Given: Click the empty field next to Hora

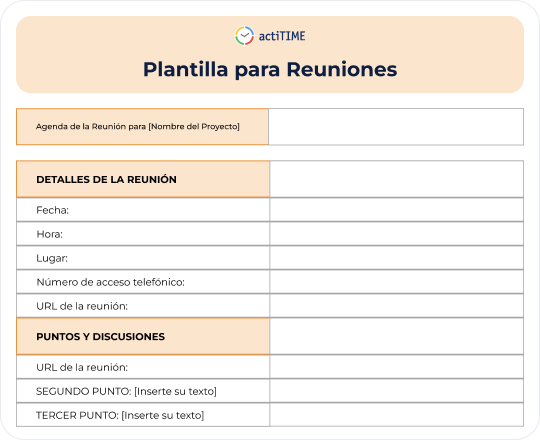Looking at the screenshot, I should 396,234.
